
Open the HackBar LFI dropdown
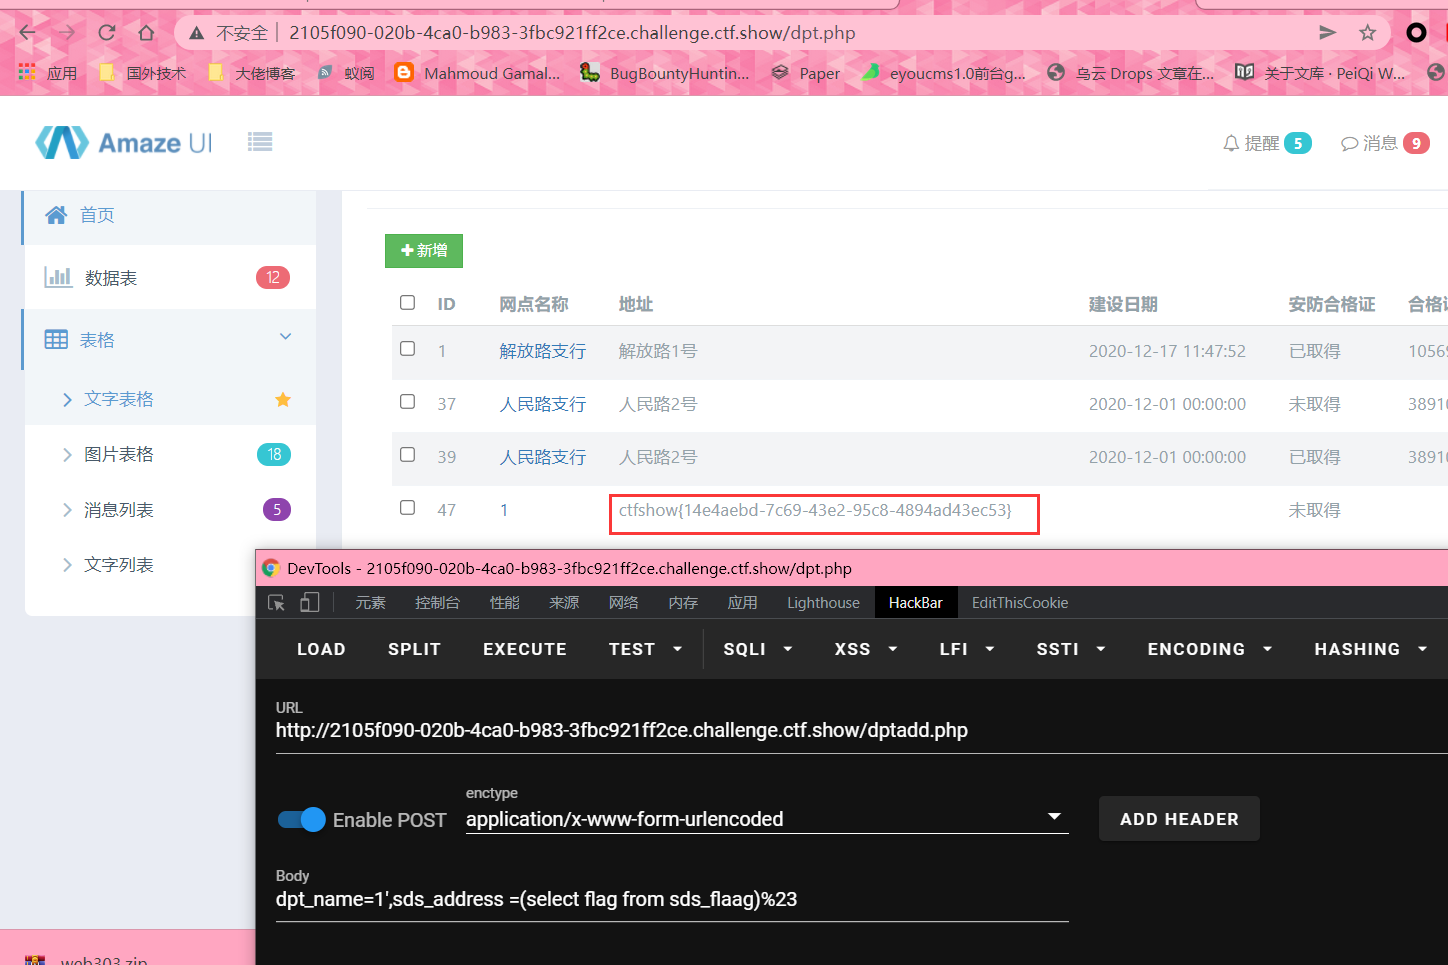(966, 649)
